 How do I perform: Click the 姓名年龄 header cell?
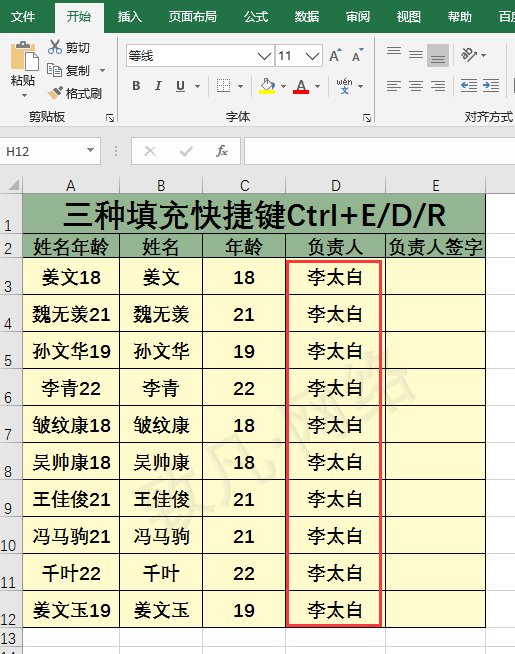71,246
